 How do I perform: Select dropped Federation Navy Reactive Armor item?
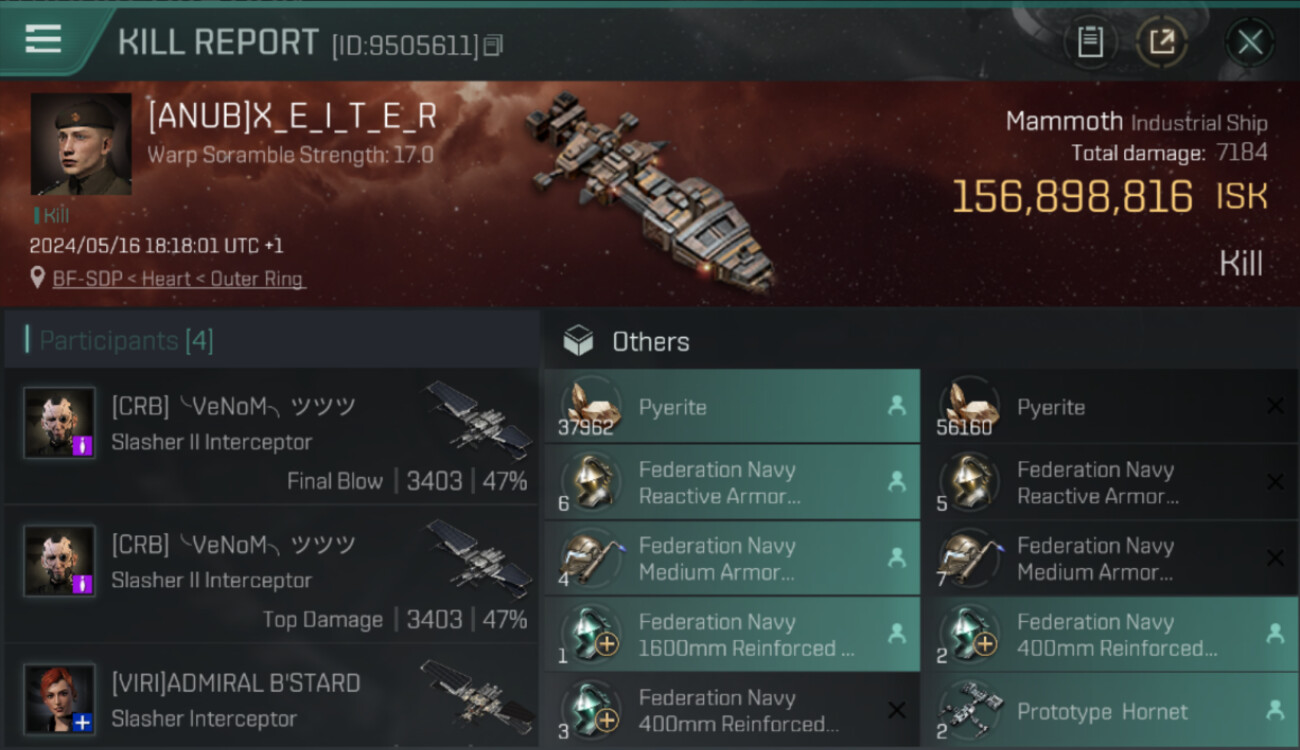[731, 483]
